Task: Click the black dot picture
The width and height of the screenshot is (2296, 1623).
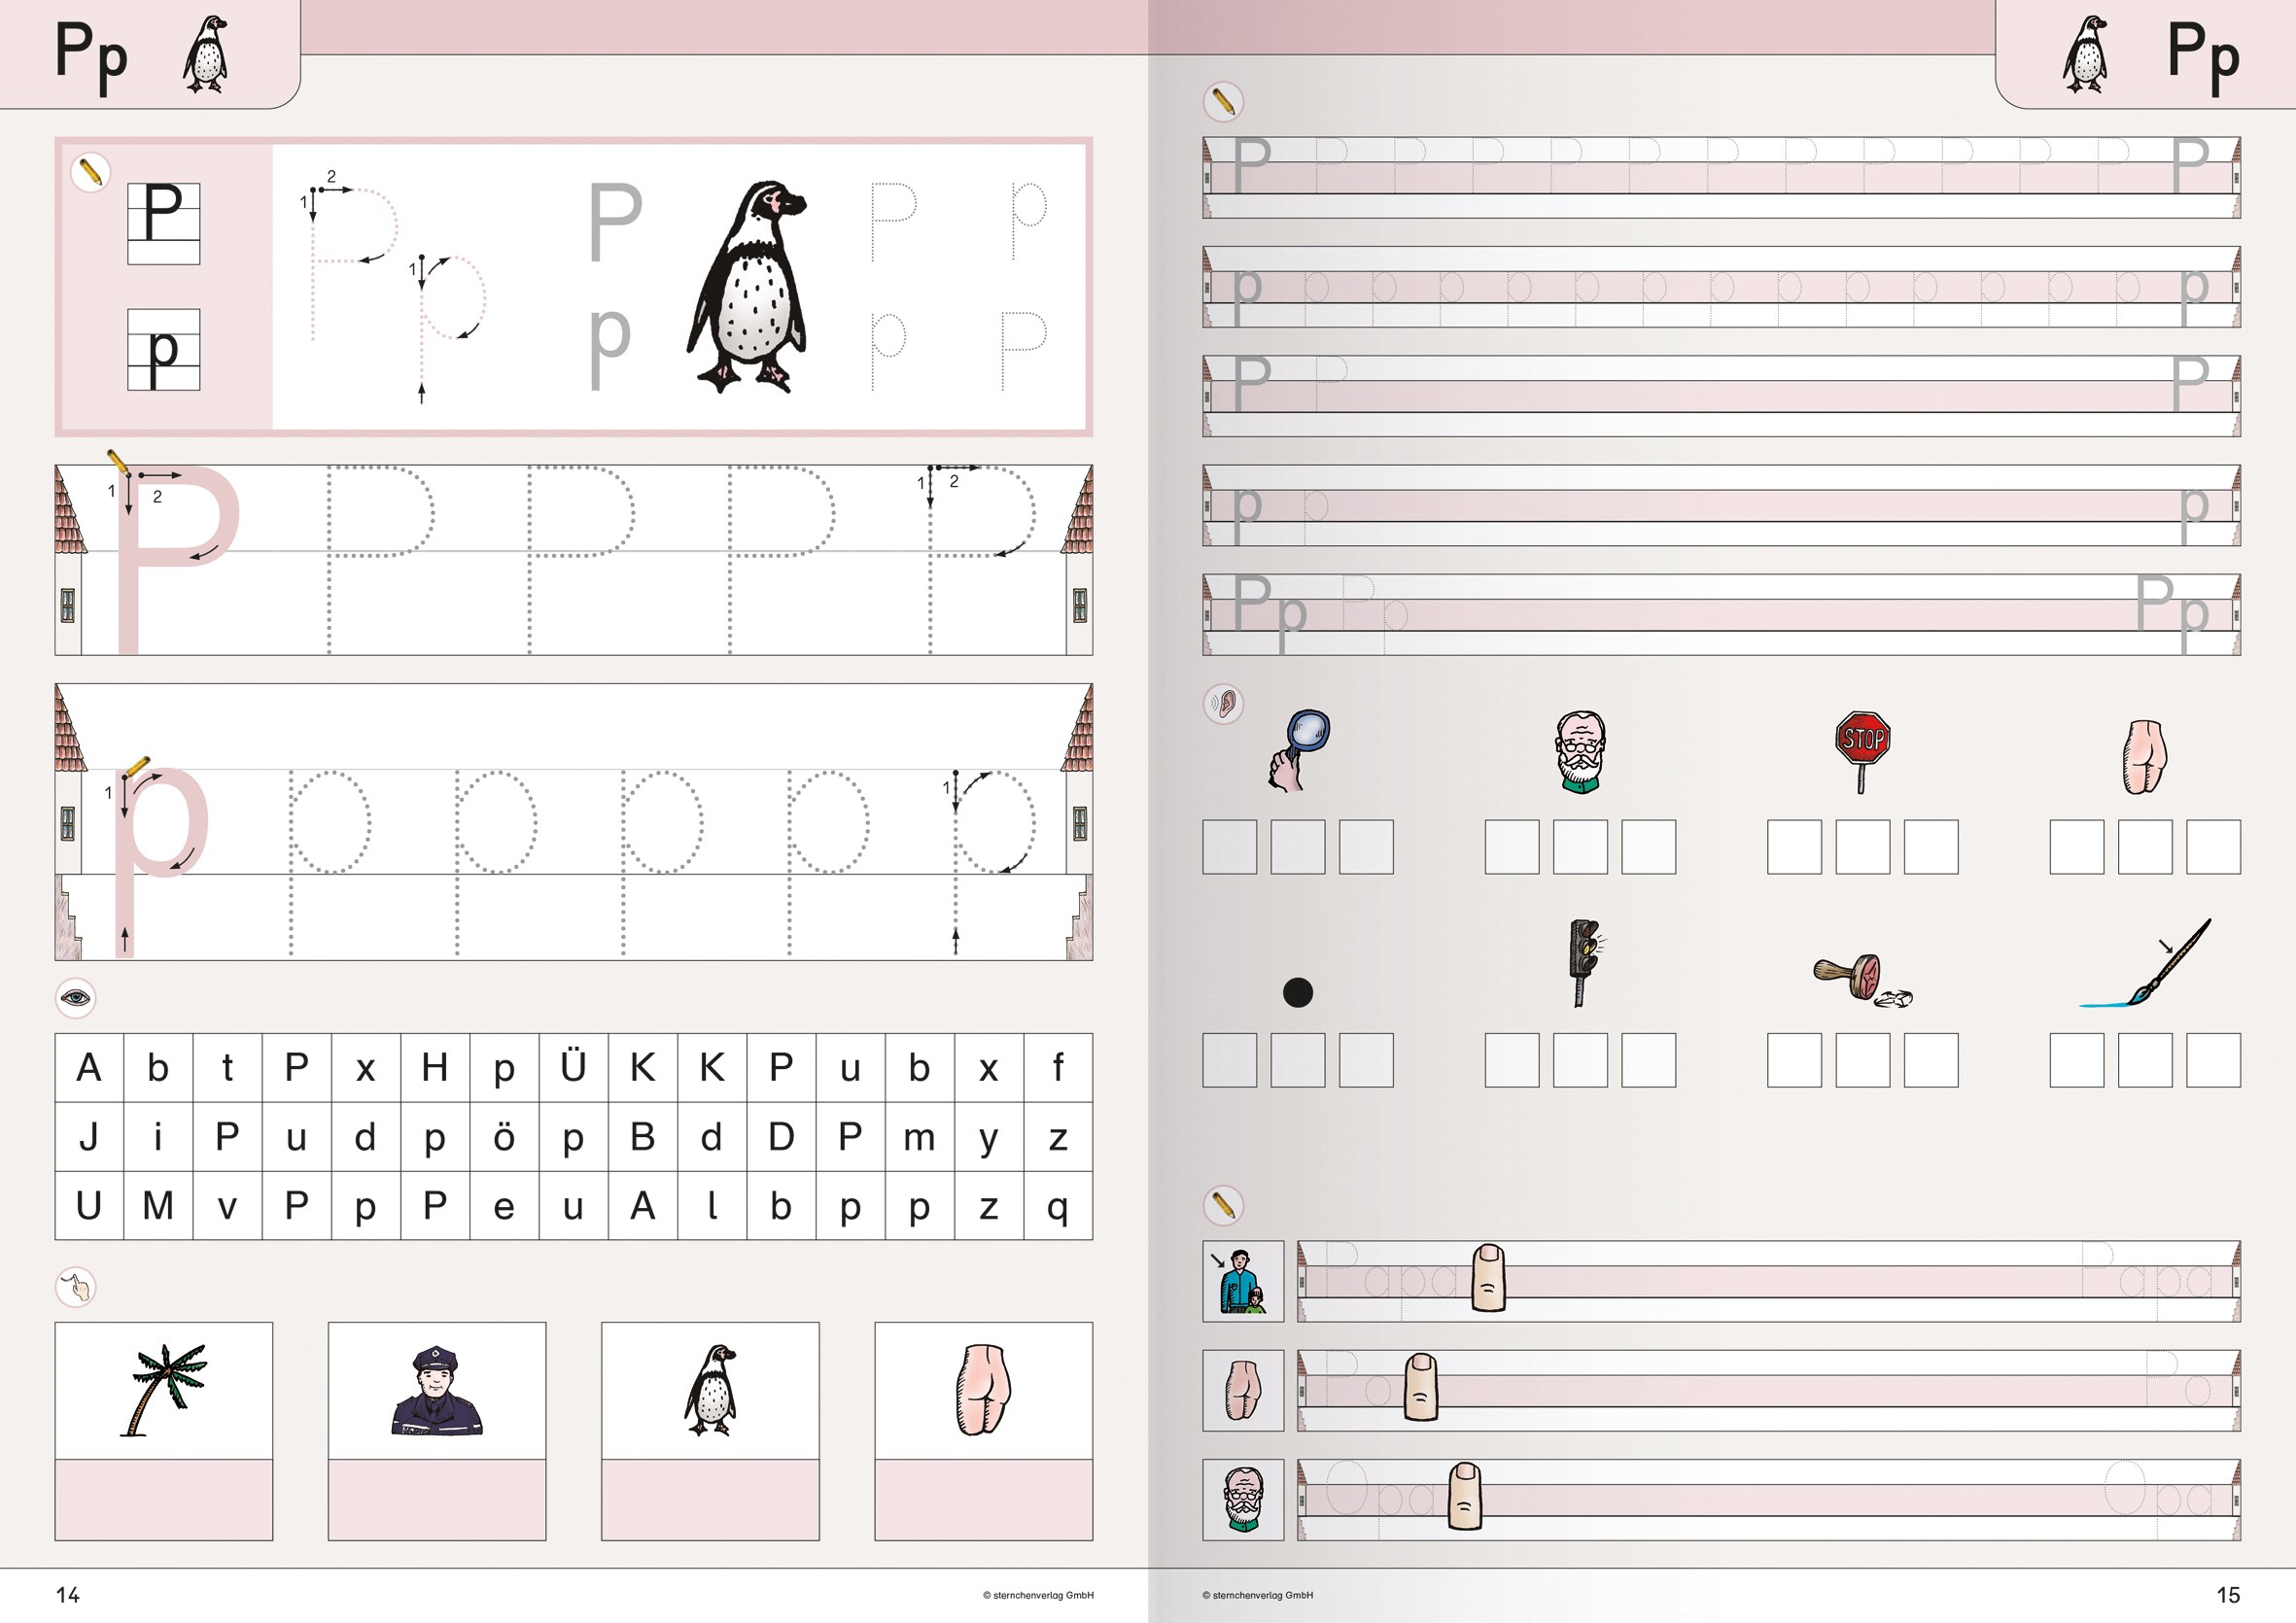Action: click(x=1297, y=992)
